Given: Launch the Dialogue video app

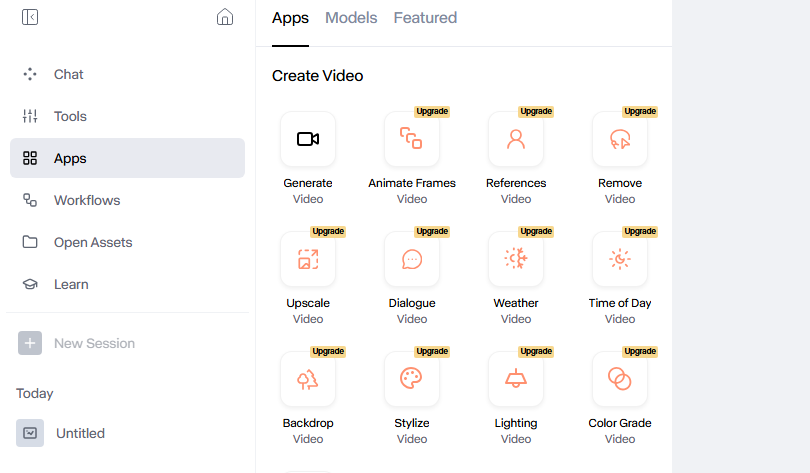Looking at the screenshot, I should 412,259.
